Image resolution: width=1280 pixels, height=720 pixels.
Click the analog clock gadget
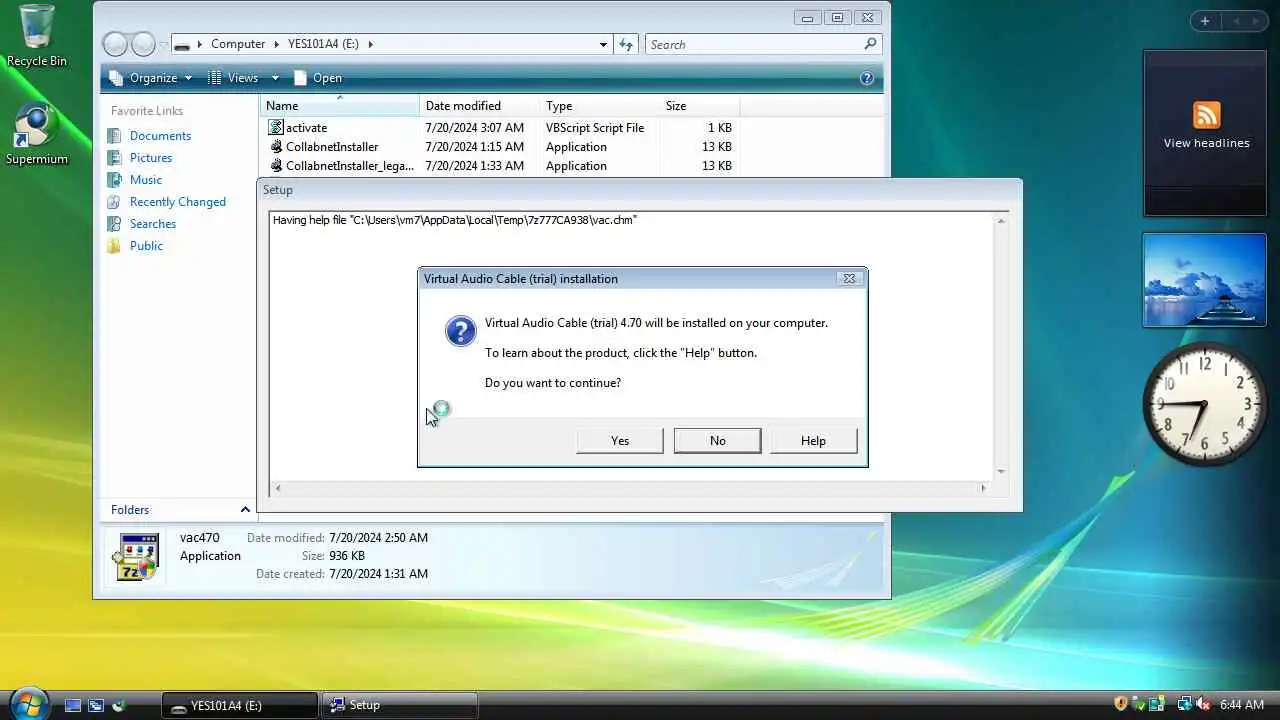click(x=1204, y=404)
